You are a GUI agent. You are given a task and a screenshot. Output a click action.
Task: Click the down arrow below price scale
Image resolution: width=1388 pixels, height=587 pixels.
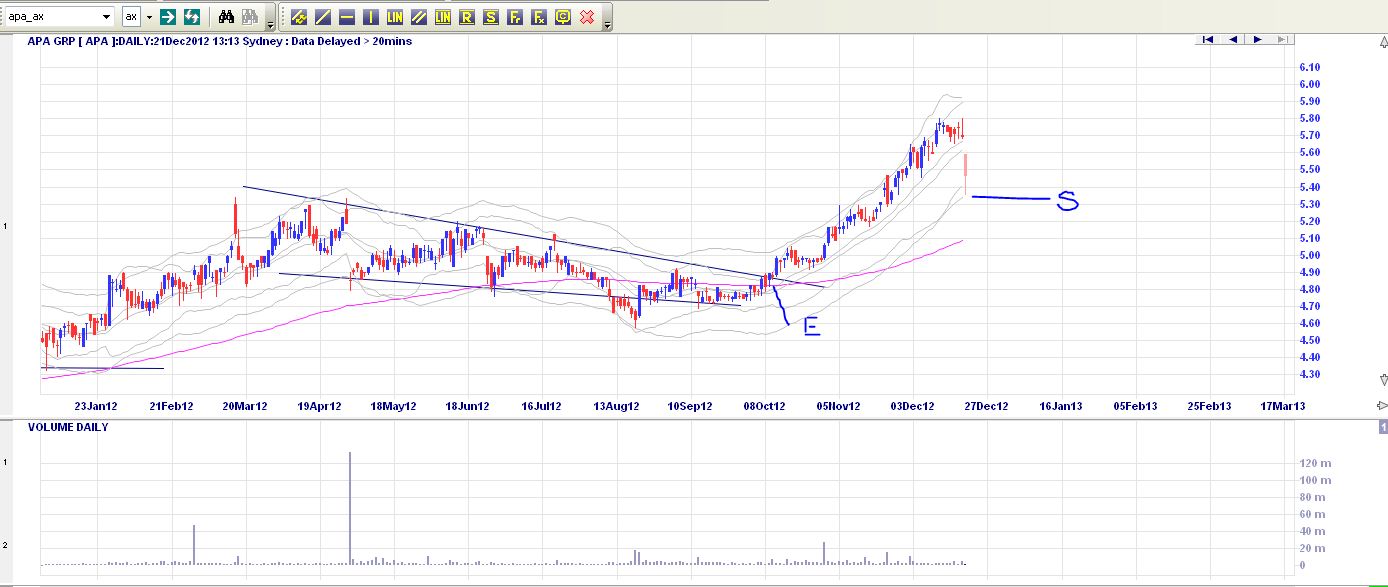tap(1383, 380)
